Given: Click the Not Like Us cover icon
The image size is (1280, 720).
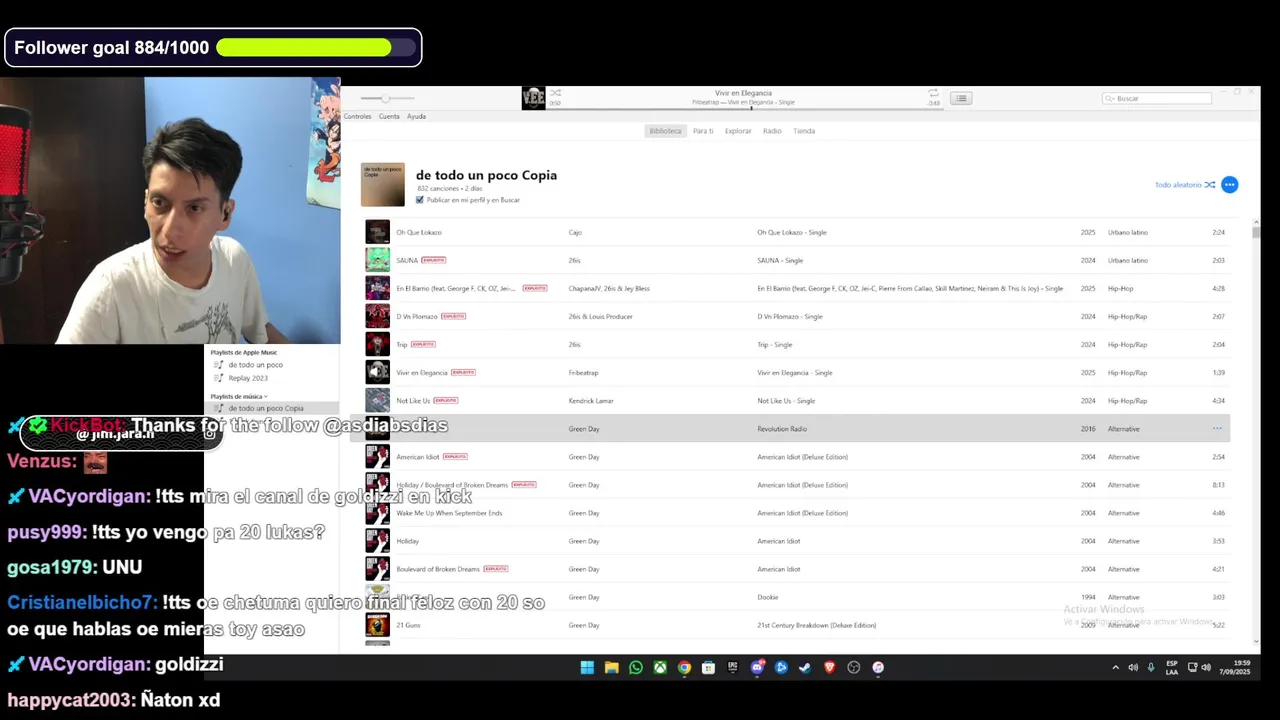Looking at the screenshot, I should (377, 400).
